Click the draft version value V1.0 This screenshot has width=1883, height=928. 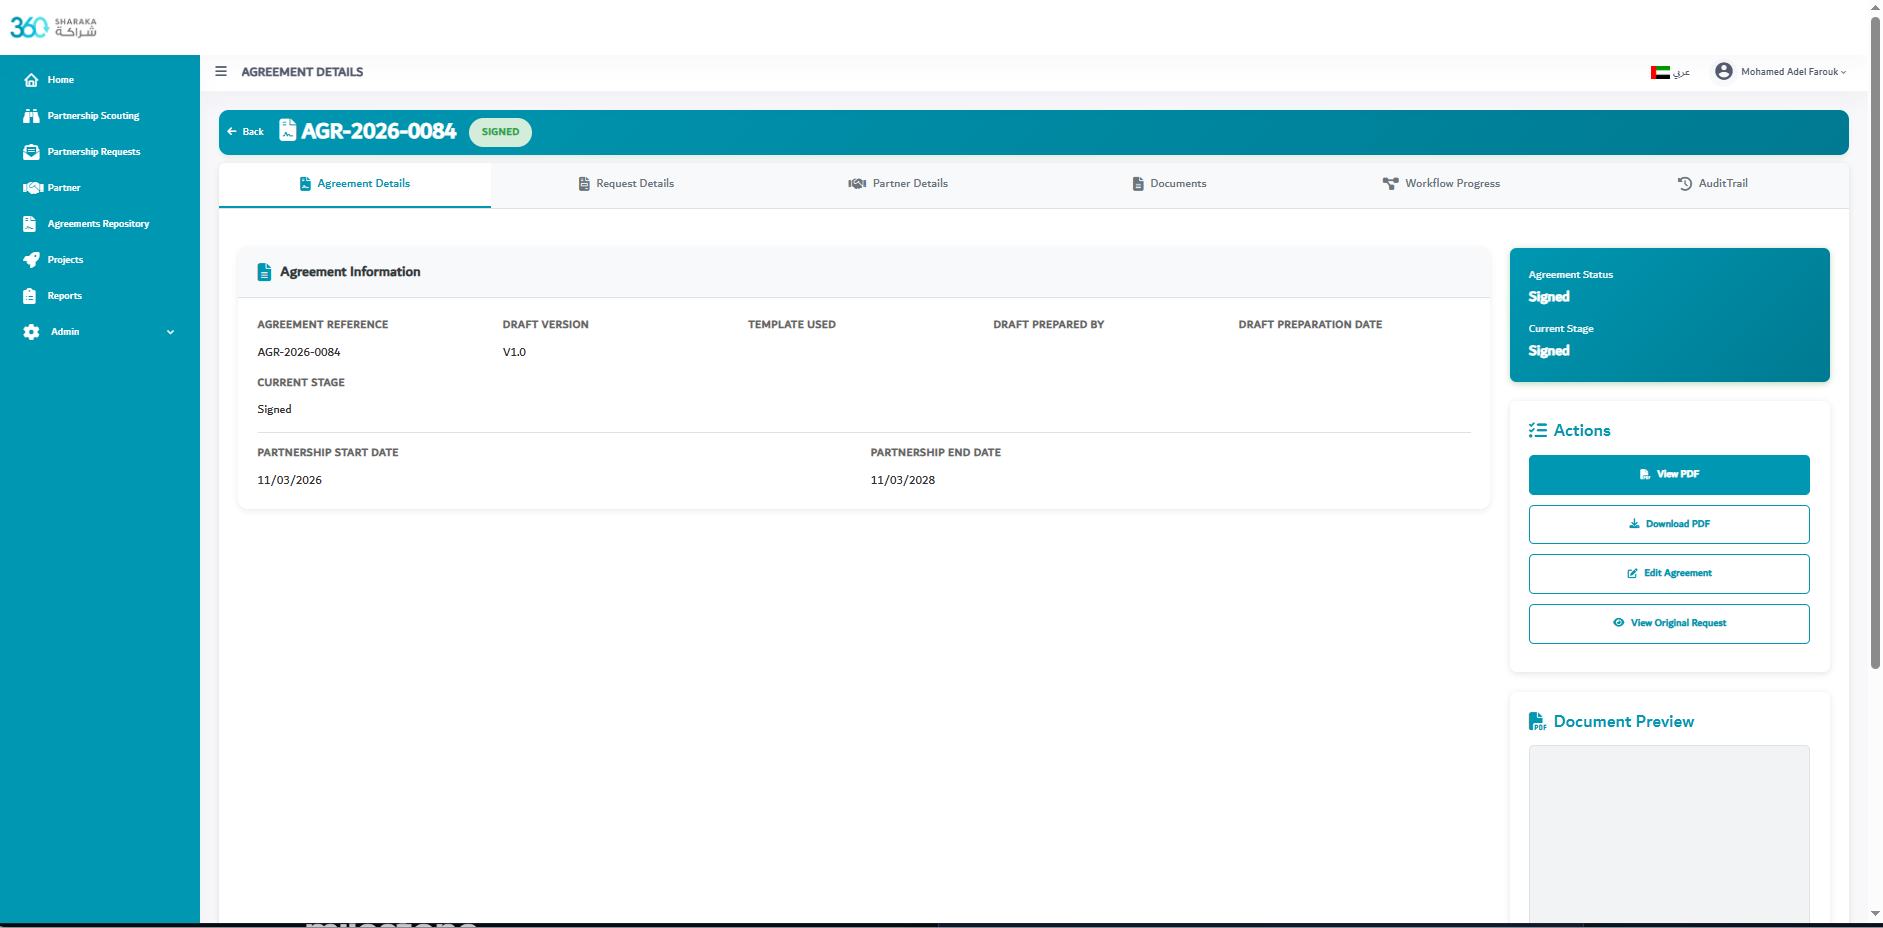(x=514, y=352)
